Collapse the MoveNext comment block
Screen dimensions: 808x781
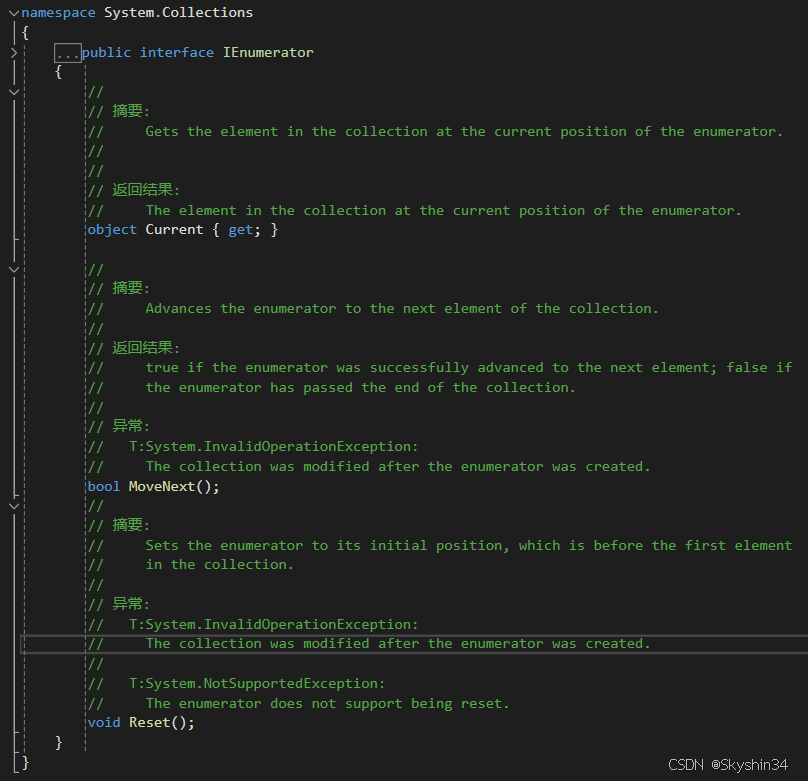point(14,269)
